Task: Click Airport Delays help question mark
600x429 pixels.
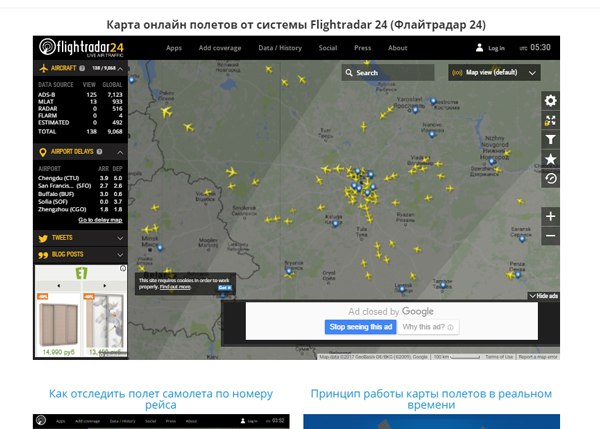Action: click(x=99, y=152)
